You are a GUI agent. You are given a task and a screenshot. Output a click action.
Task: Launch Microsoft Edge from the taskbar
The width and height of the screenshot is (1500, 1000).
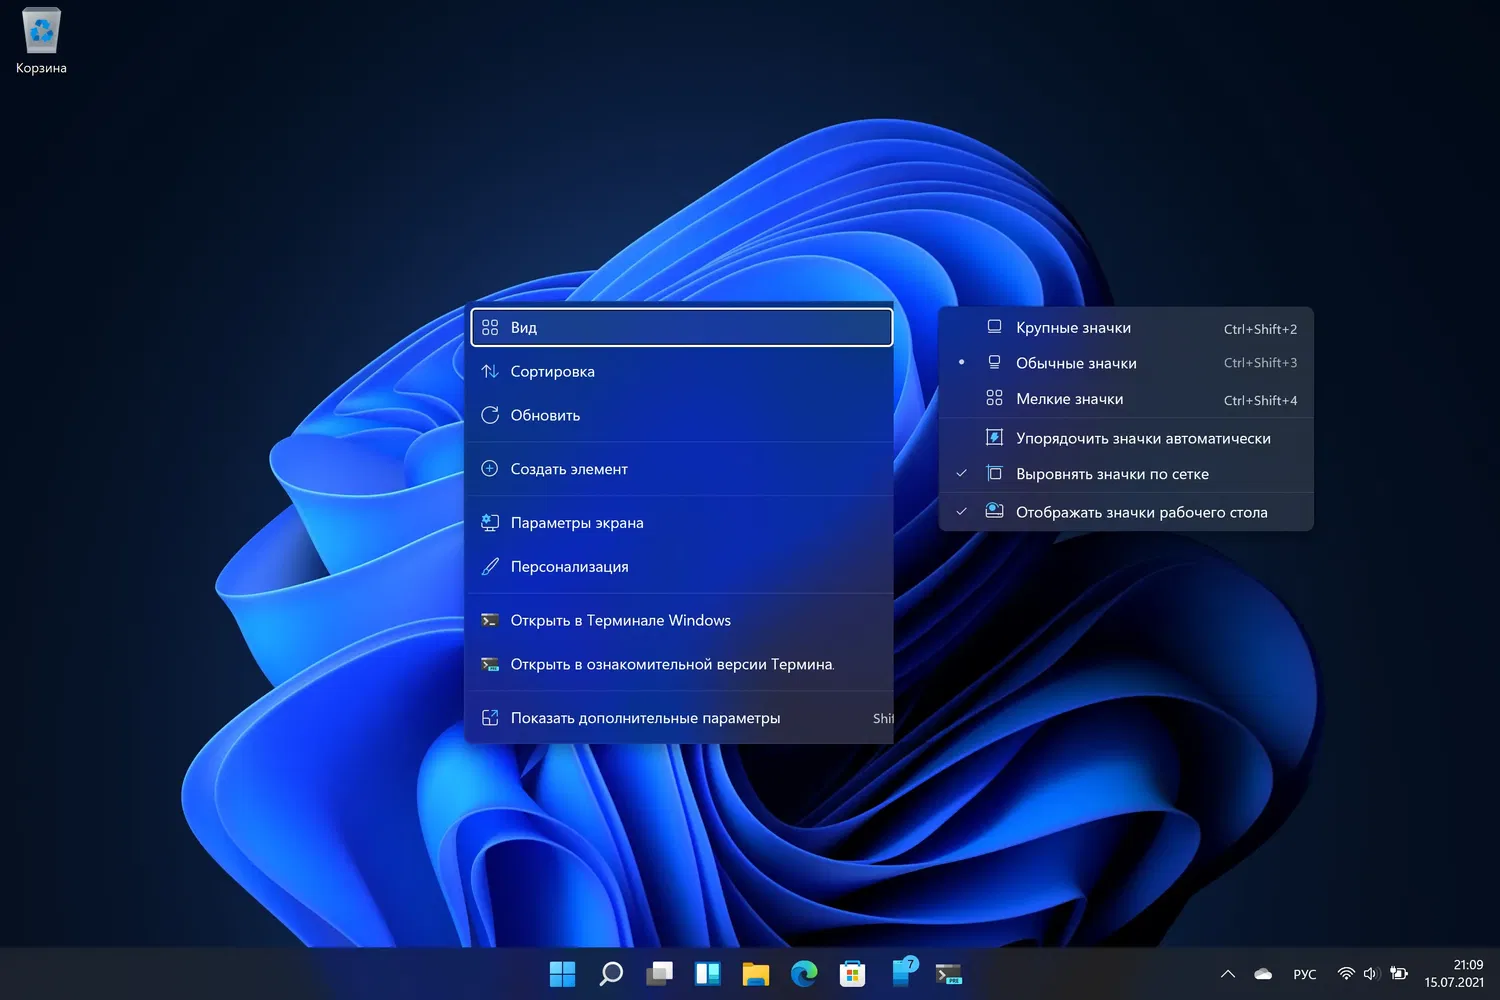point(804,974)
